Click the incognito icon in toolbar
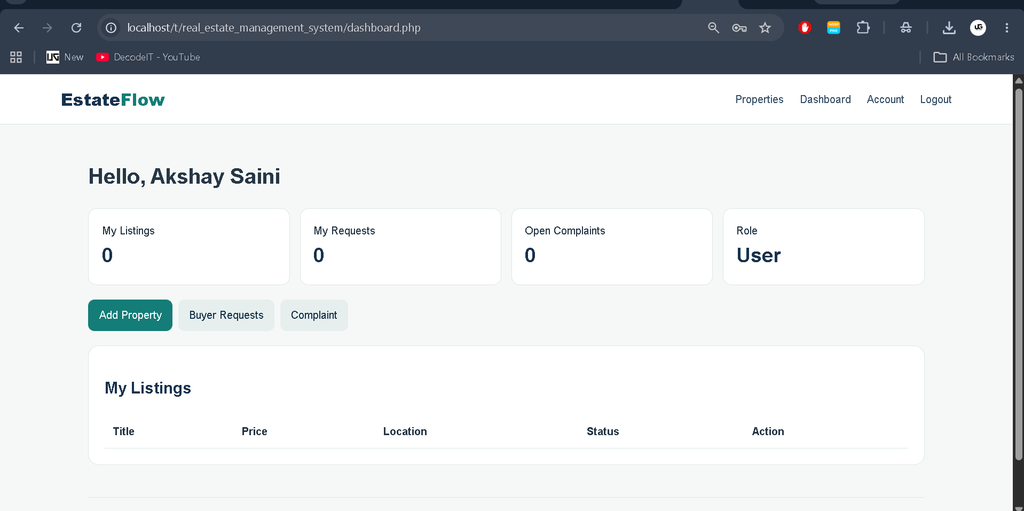The height and width of the screenshot is (511, 1024). click(x=906, y=27)
